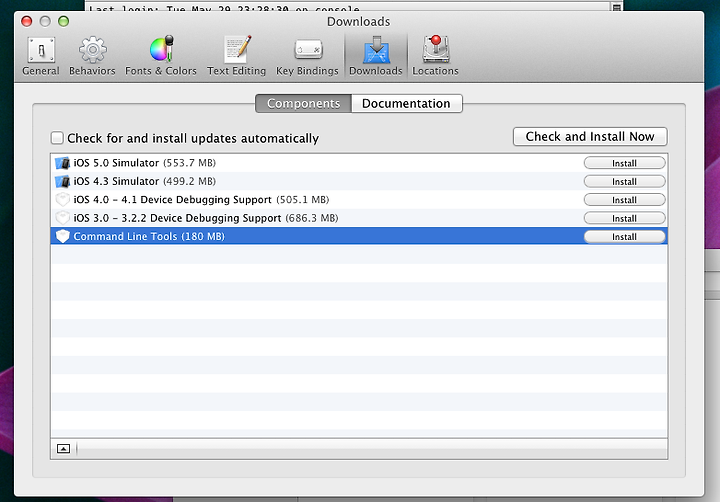Click the iOS 4.0 – 4.1 Debugging Support package icon
Viewport: 720px width, 502px height.
click(62, 200)
